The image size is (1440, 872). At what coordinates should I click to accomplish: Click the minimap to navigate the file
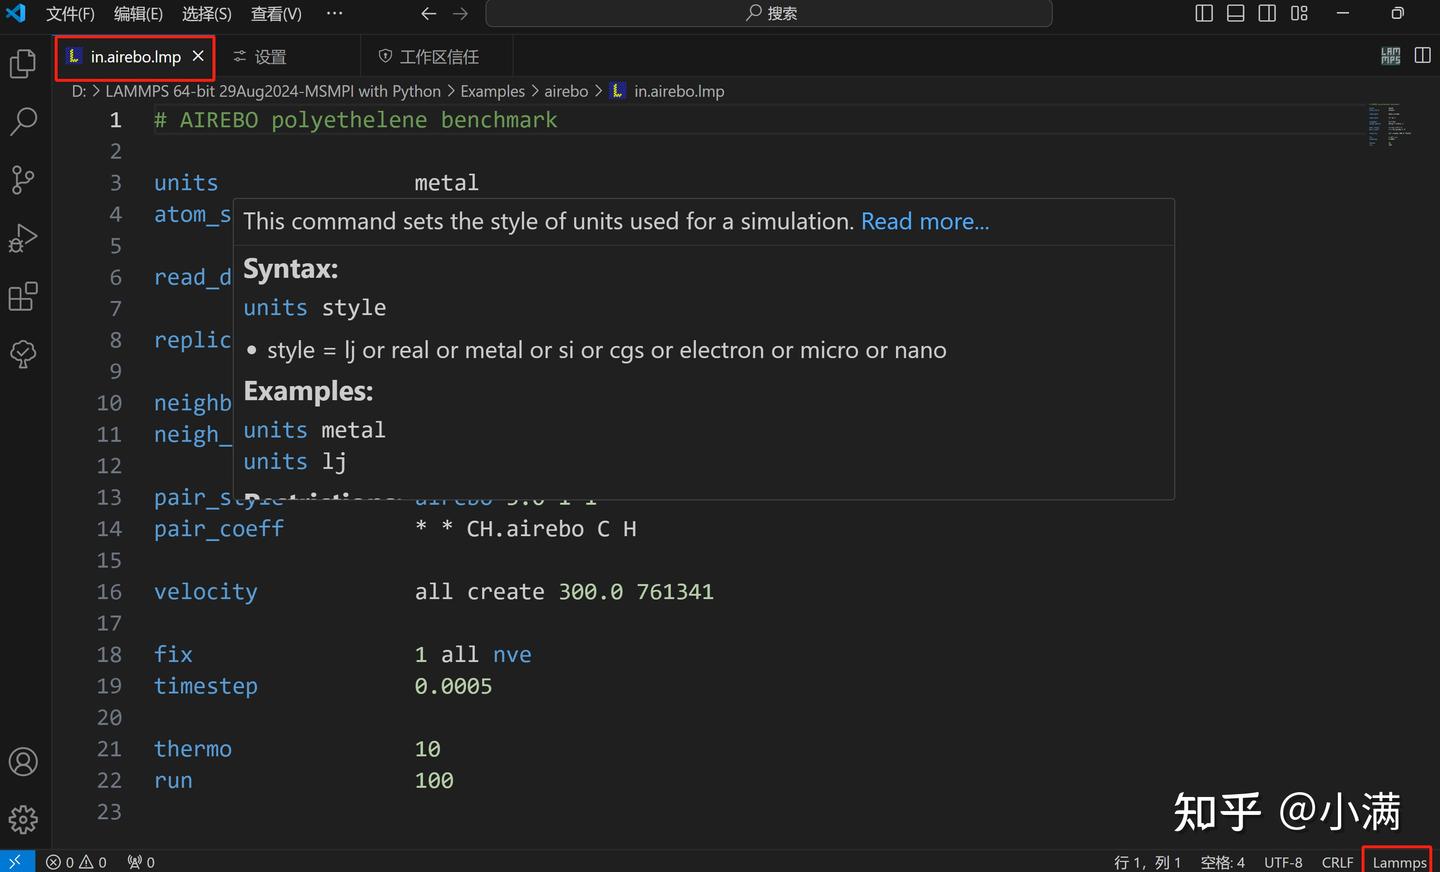click(1392, 125)
